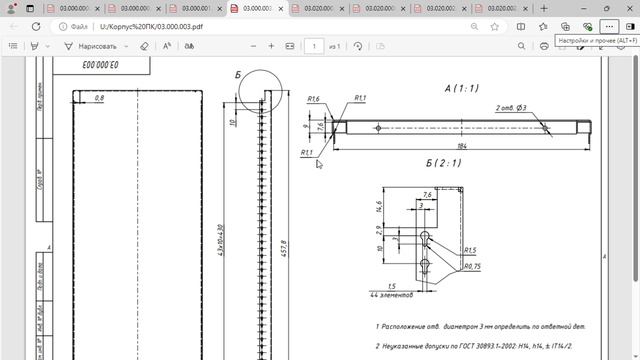Viewport: 640px width, 360px height.
Task: Rotate the PDF page
Action: pyautogui.click(x=358, y=46)
